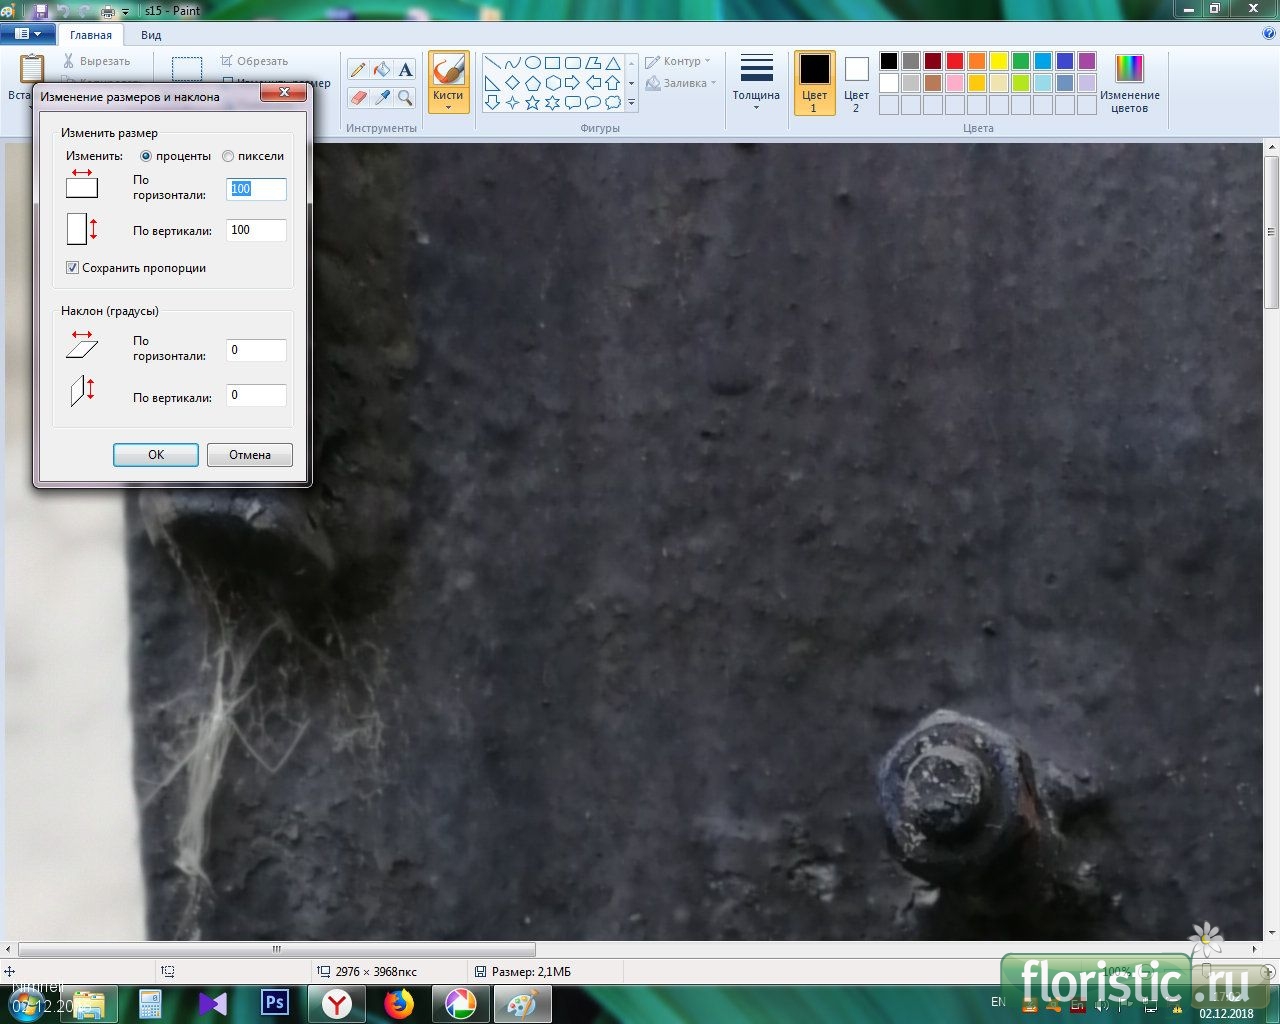Select the Magnifier tool
1280x1024 pixels.
tap(405, 97)
